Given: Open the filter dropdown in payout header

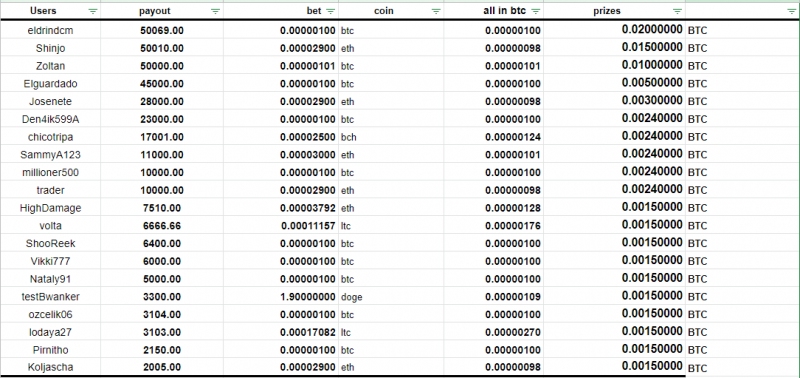Looking at the screenshot, I should point(215,11).
